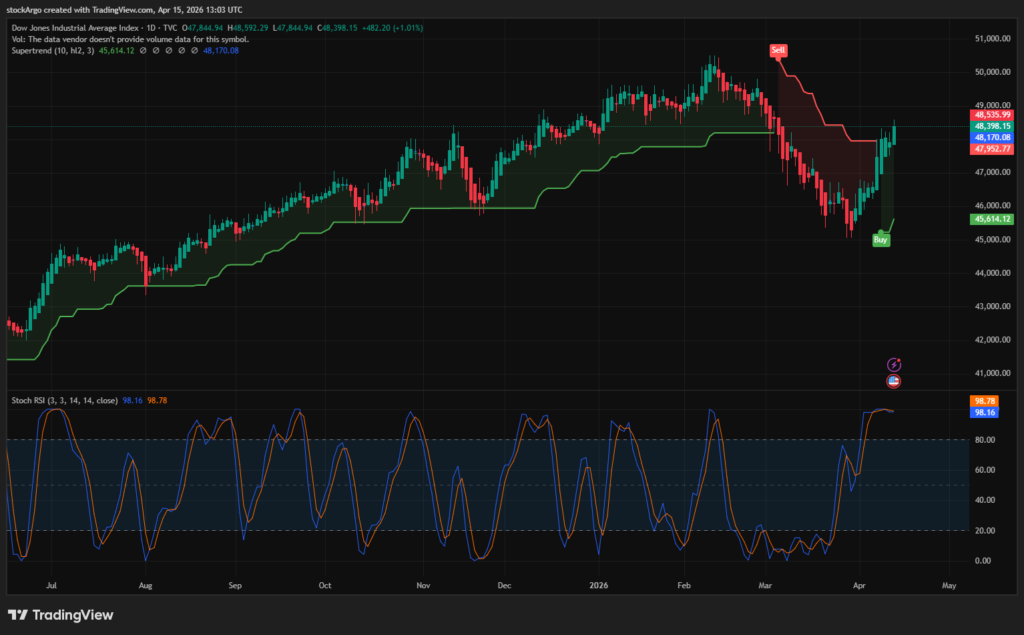The width and height of the screenshot is (1024, 635).
Task: Click the green 45,614.12 Supertrend price label
Action: (991, 219)
